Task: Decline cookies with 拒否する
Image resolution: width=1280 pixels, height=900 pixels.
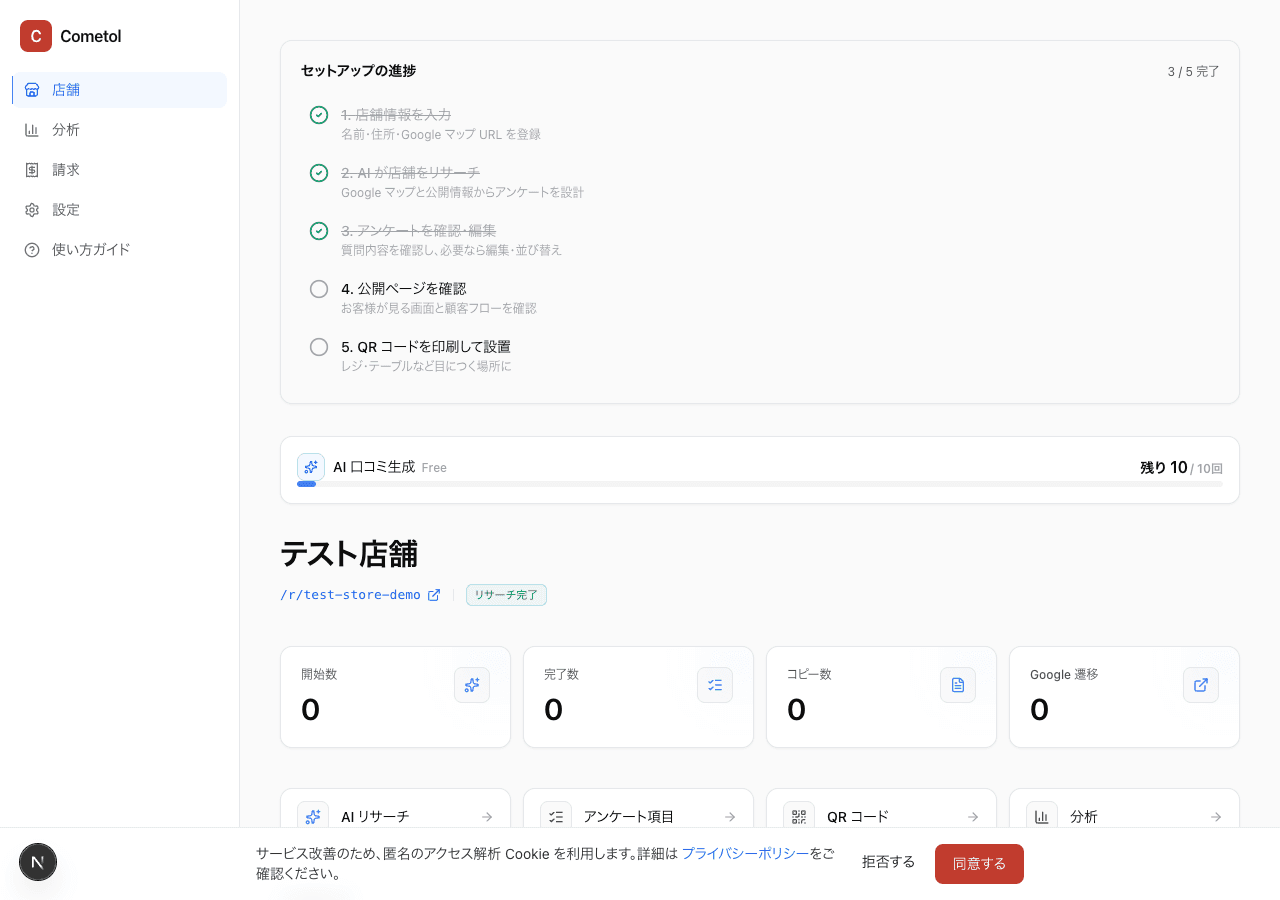Action: 889,862
